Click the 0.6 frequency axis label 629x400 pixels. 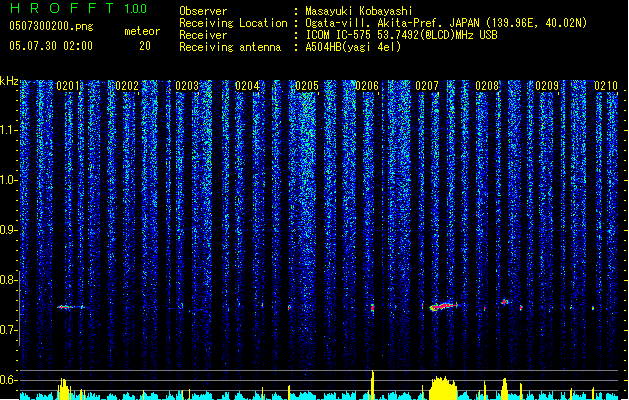pos(8,380)
